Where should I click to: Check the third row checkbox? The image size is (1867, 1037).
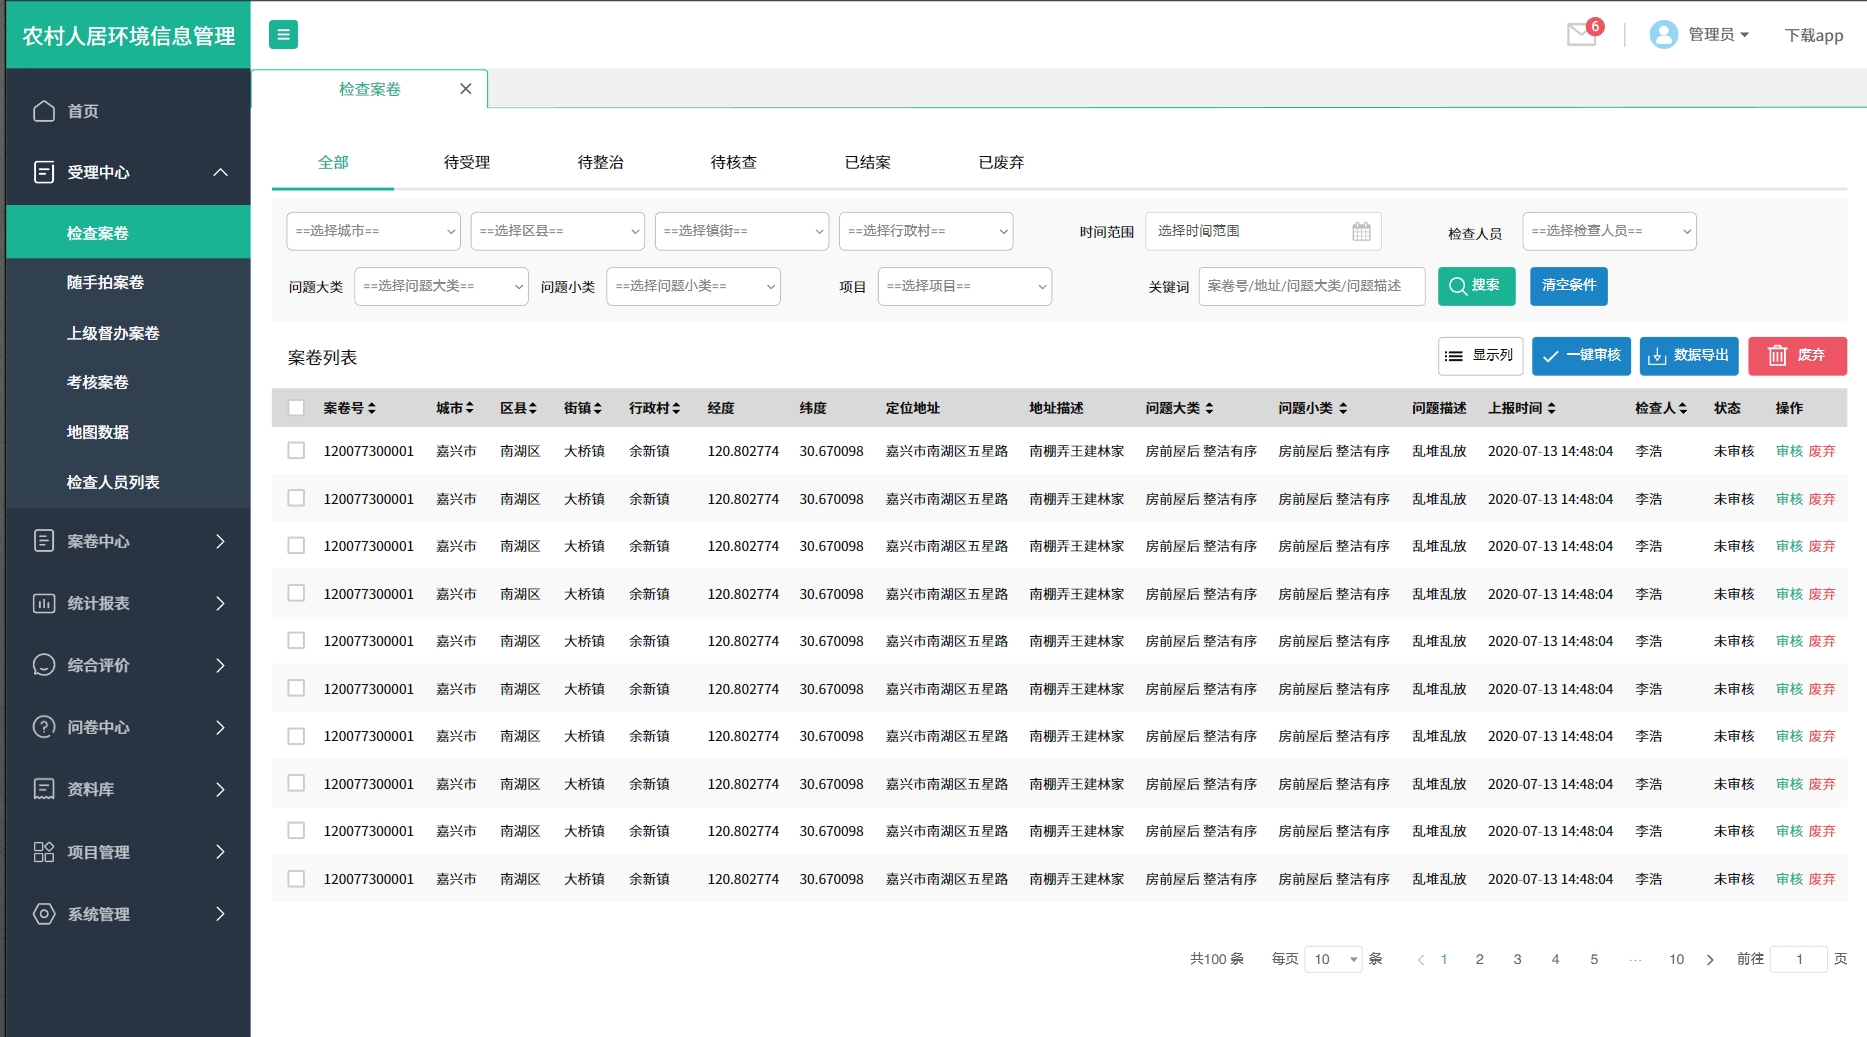(x=296, y=546)
